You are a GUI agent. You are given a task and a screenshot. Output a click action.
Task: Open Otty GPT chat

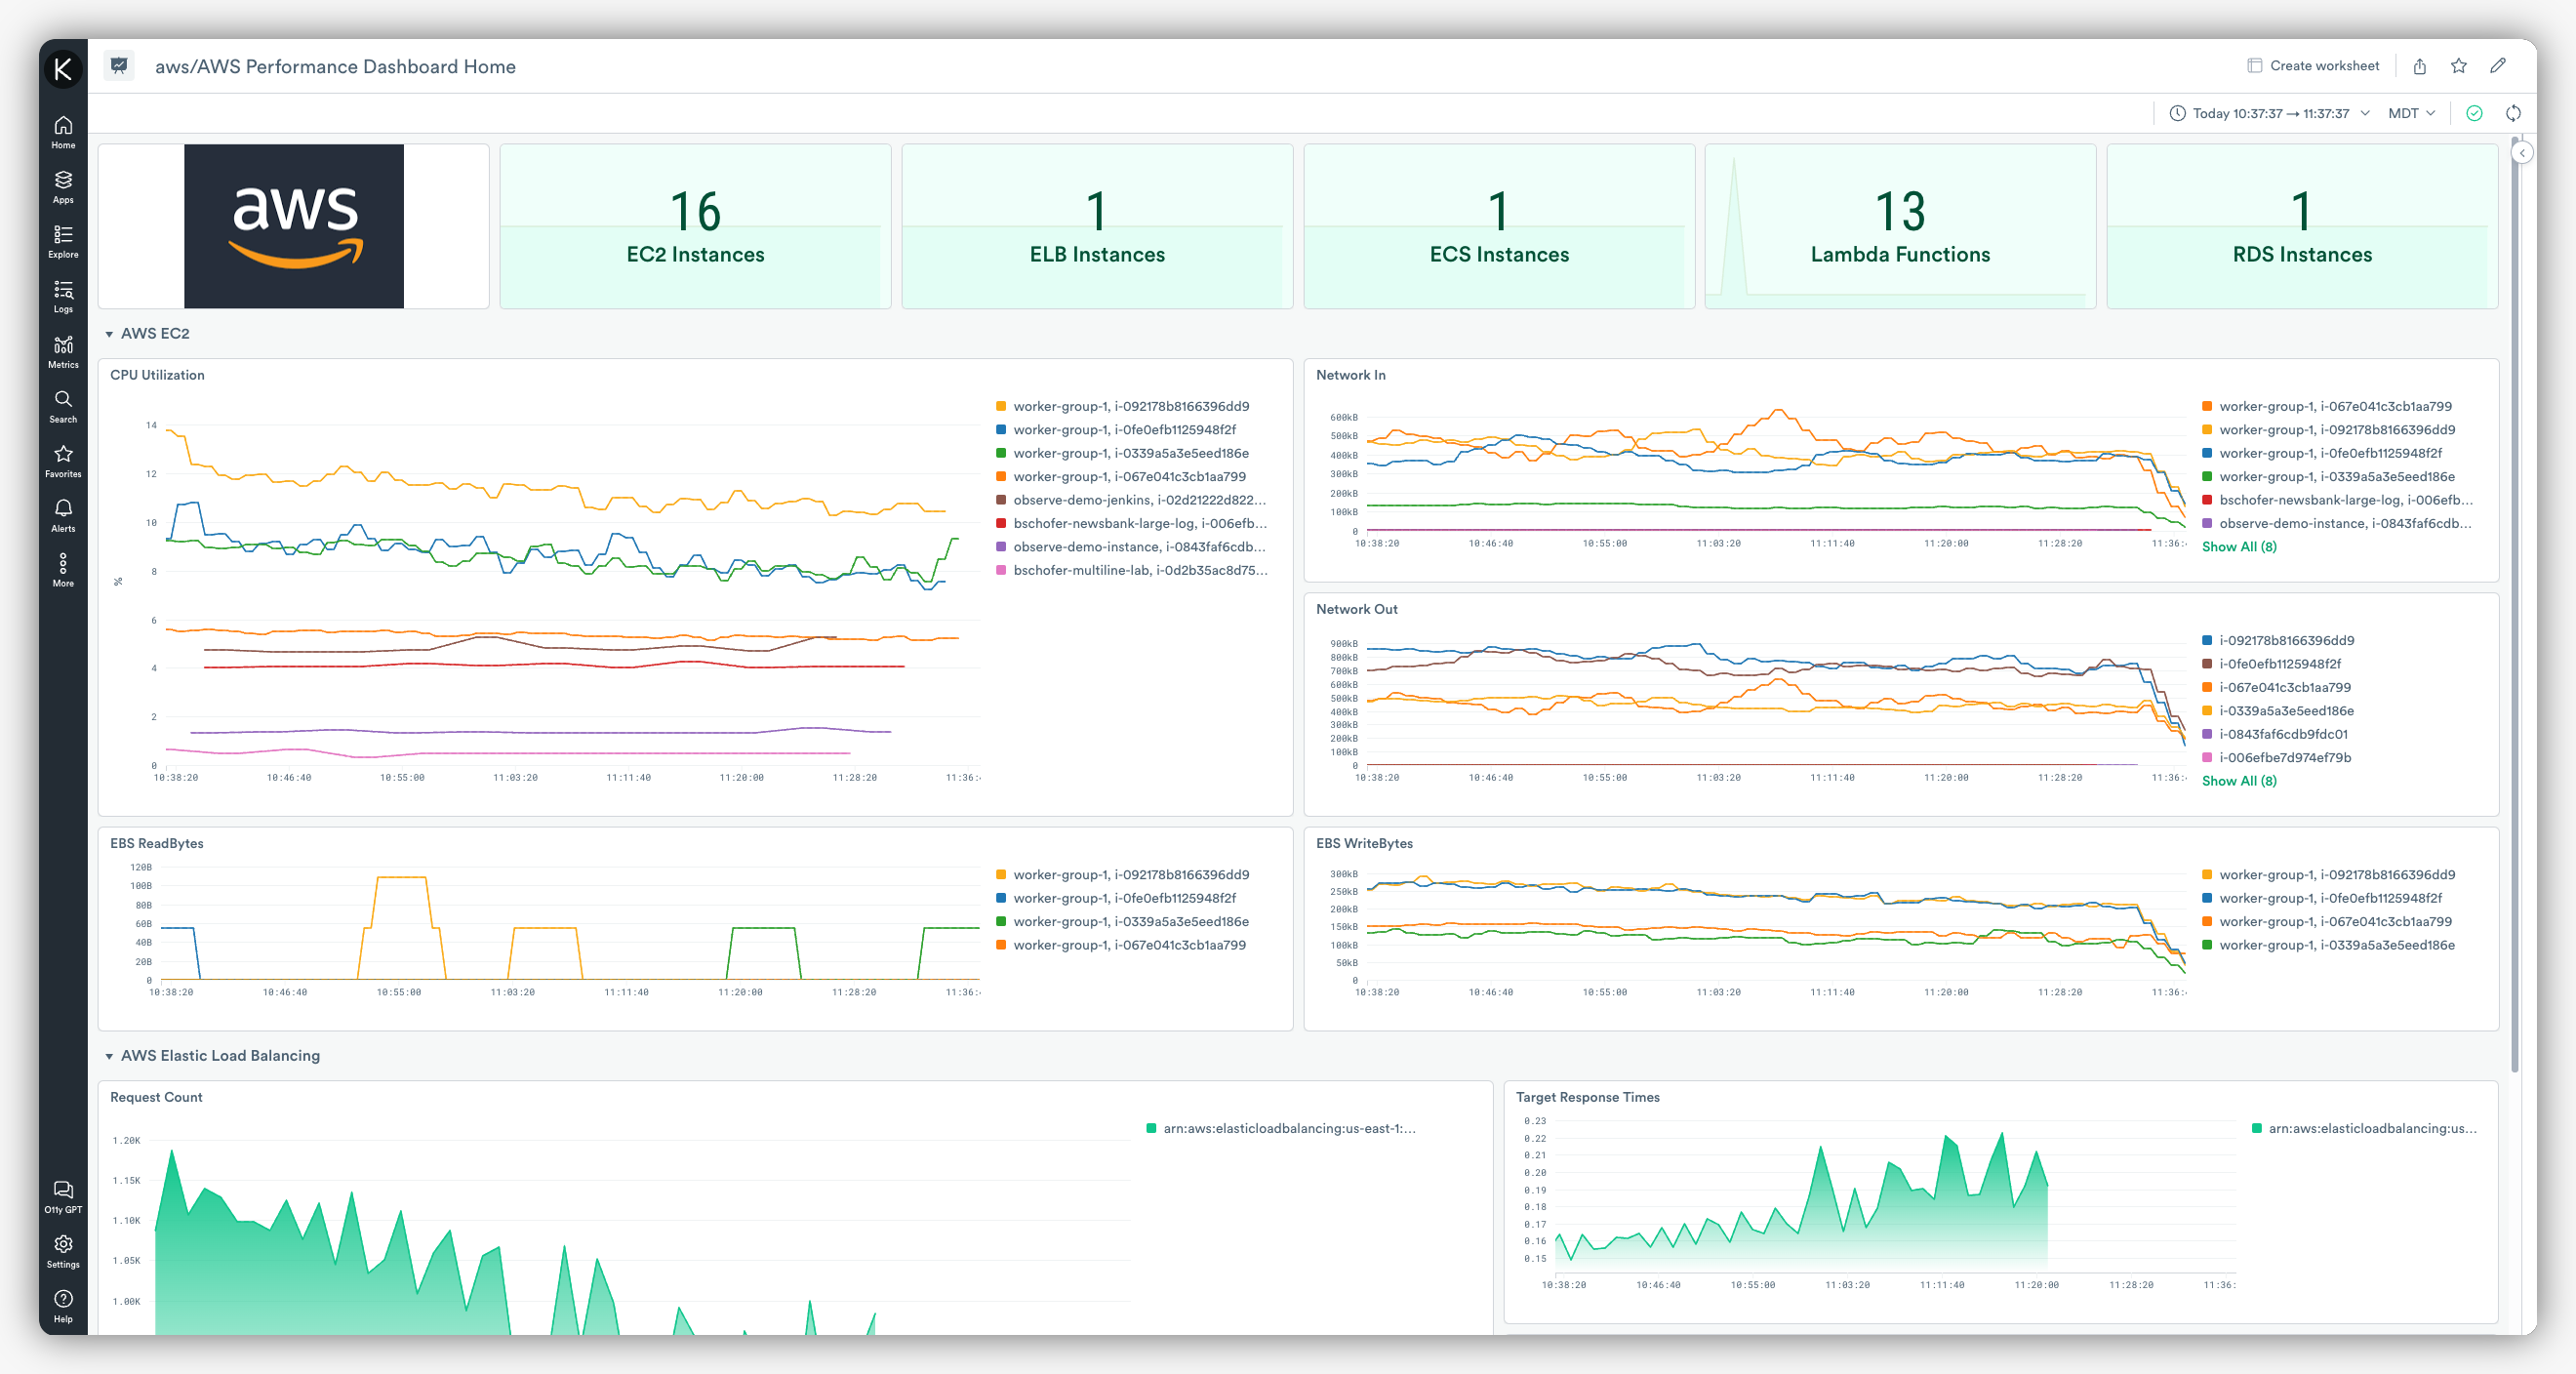pos(63,1197)
